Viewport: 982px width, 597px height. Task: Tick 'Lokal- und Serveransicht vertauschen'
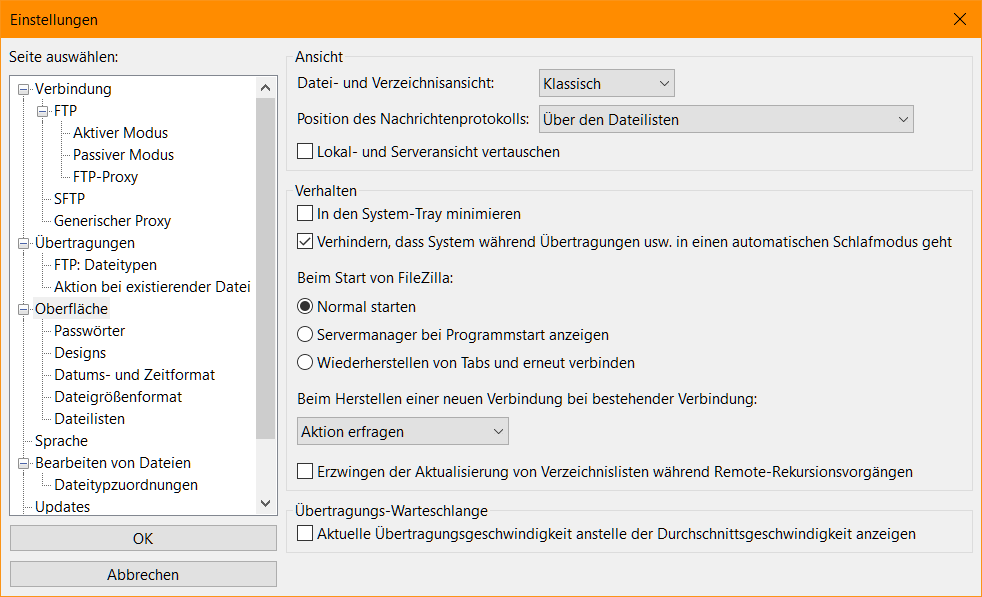(306, 152)
